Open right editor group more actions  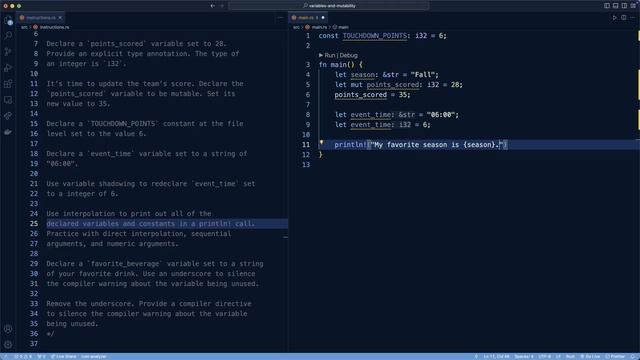point(633,18)
